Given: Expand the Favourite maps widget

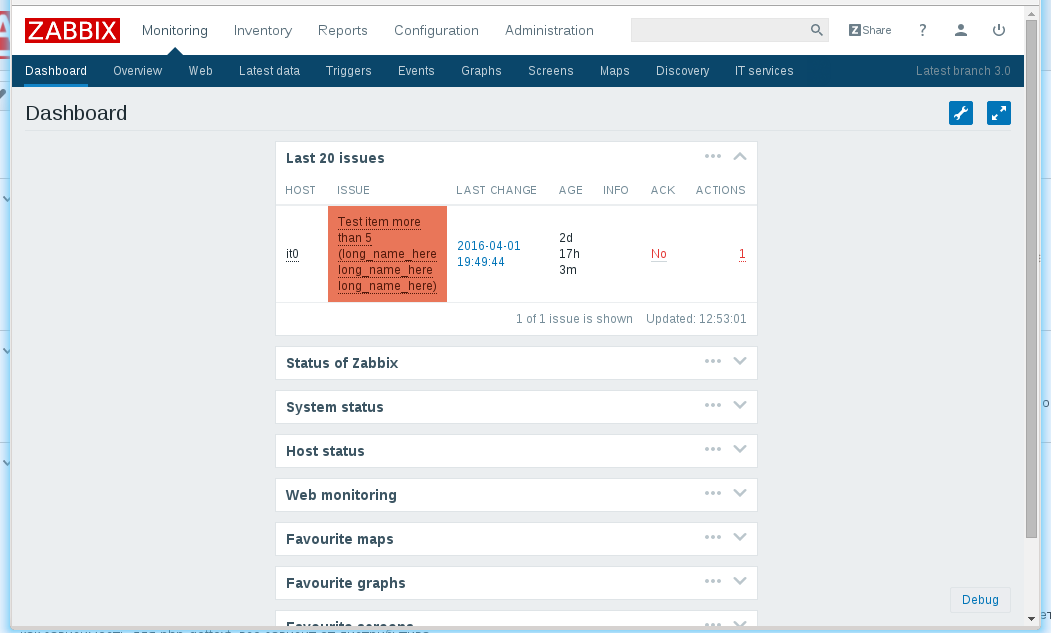Looking at the screenshot, I should (740, 537).
